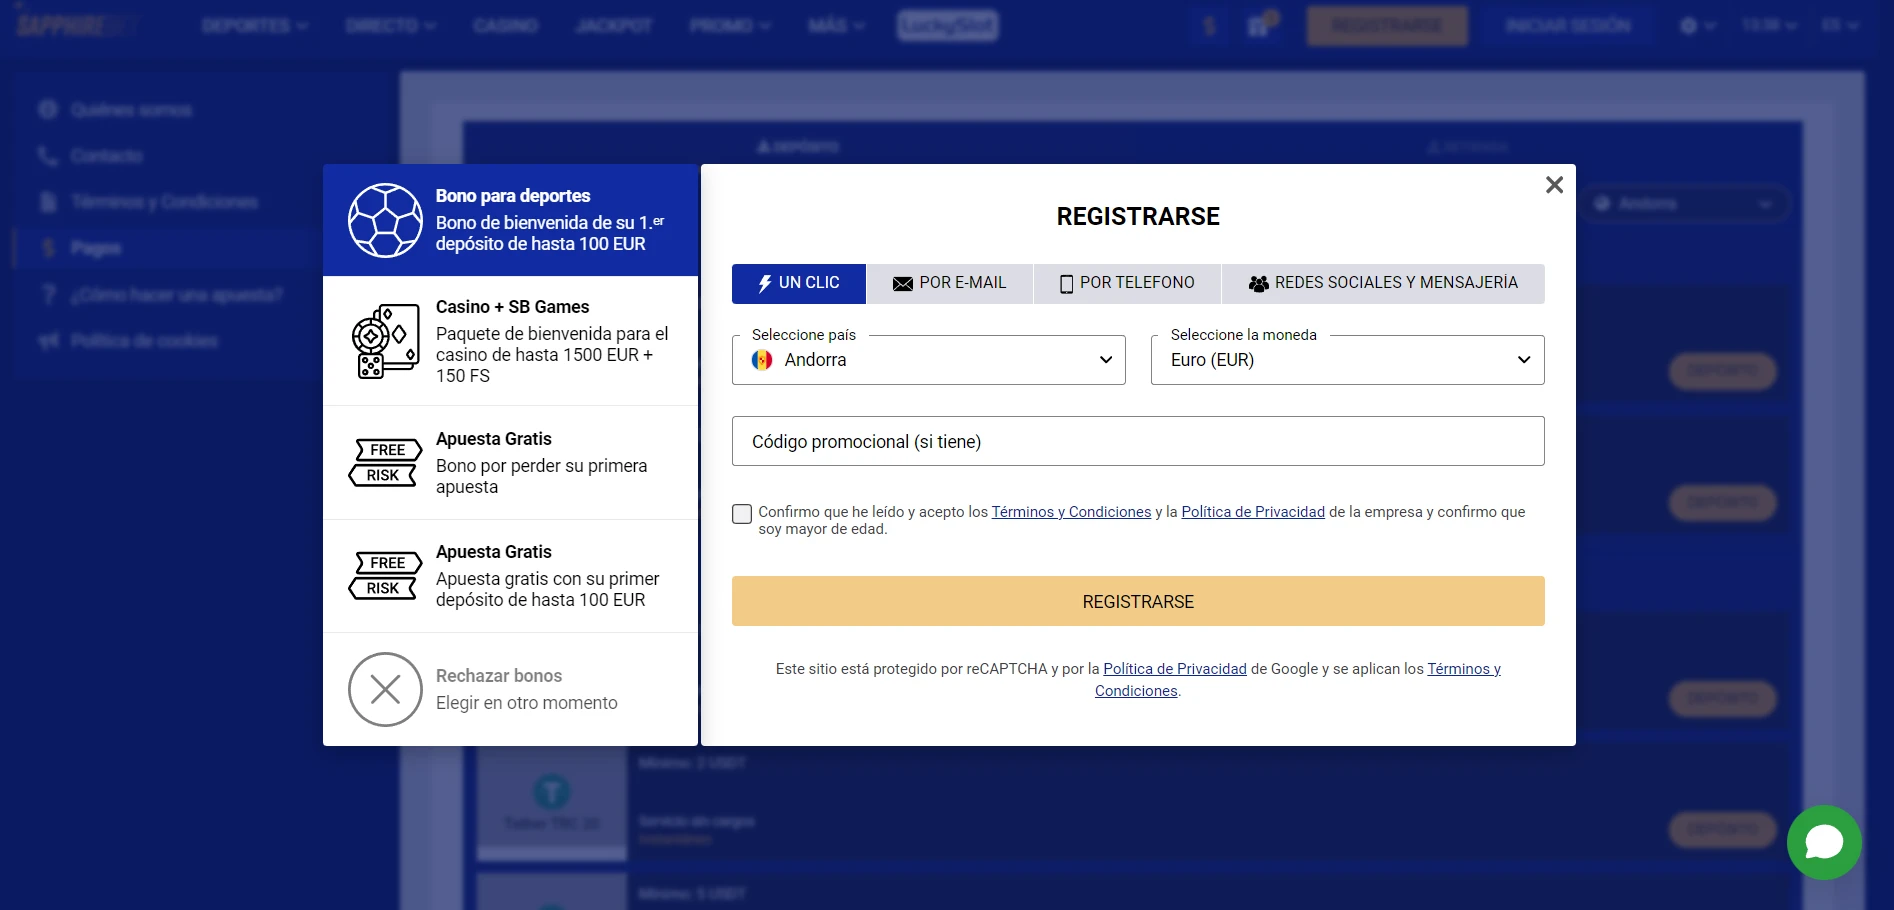Image resolution: width=1894 pixels, height=910 pixels.
Task: Click the dollar payments icon in header
Action: [x=1210, y=26]
